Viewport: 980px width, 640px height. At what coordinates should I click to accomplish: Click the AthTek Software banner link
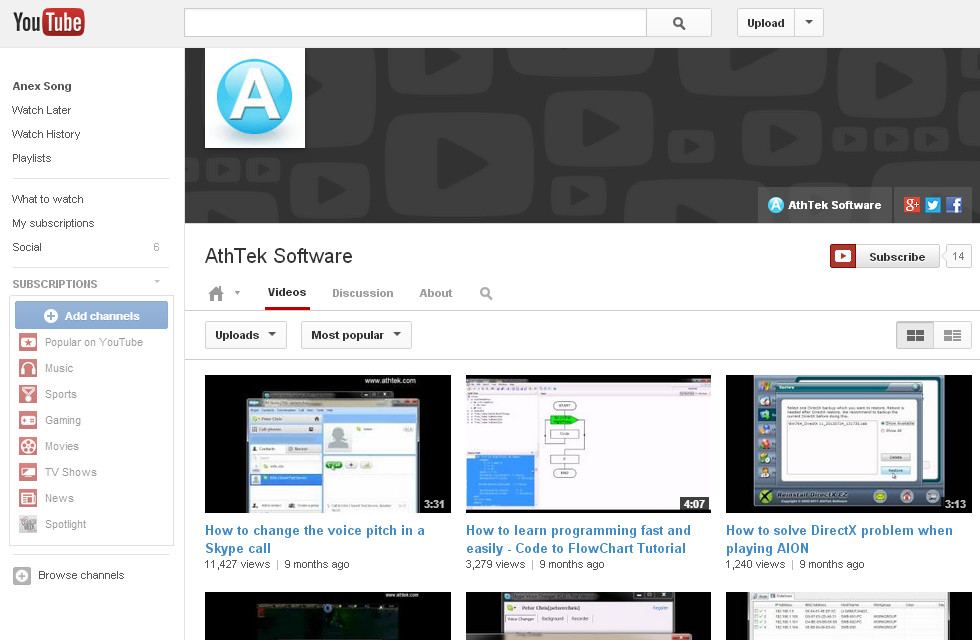(825, 205)
